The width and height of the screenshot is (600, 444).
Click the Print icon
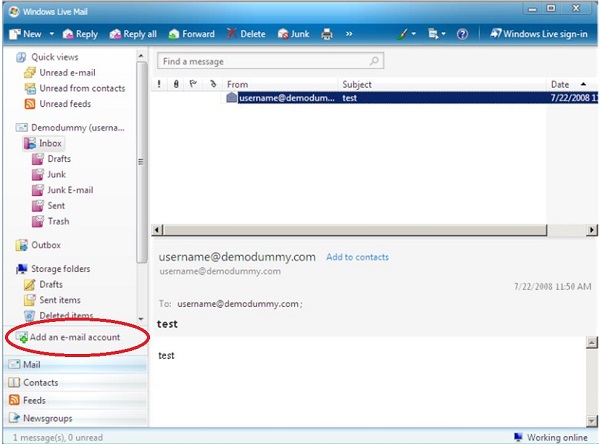327,34
